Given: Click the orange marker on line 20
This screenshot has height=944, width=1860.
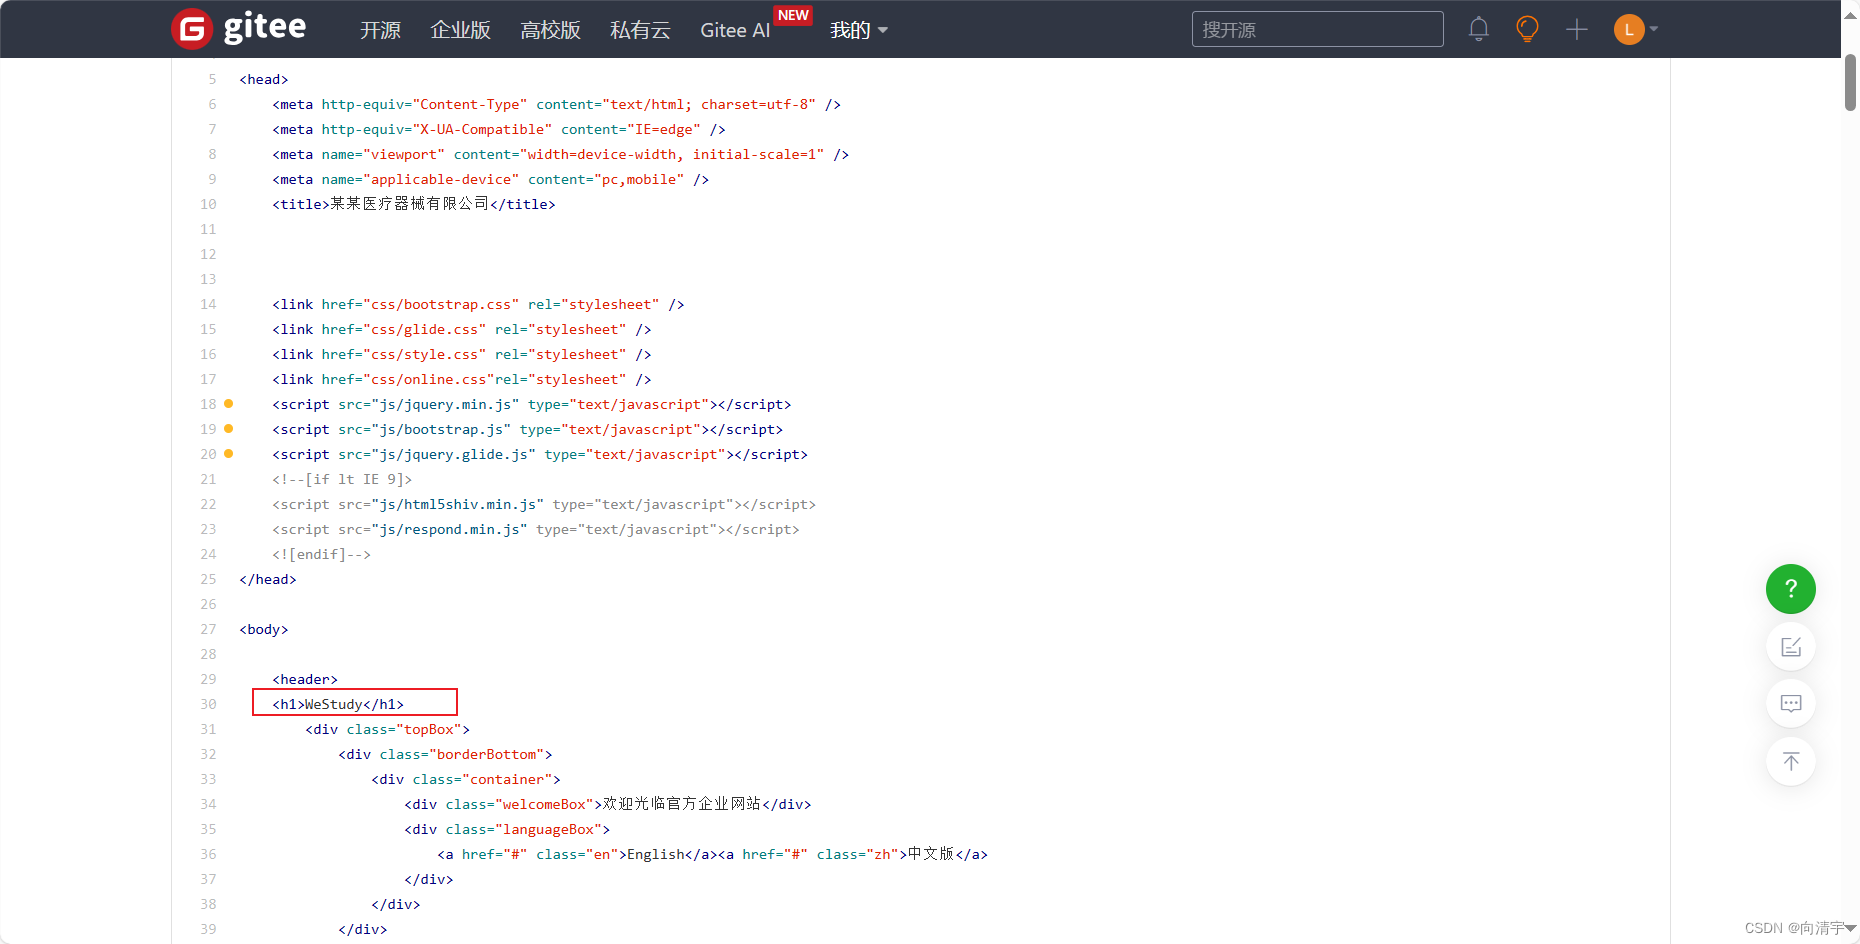Looking at the screenshot, I should 228,453.
